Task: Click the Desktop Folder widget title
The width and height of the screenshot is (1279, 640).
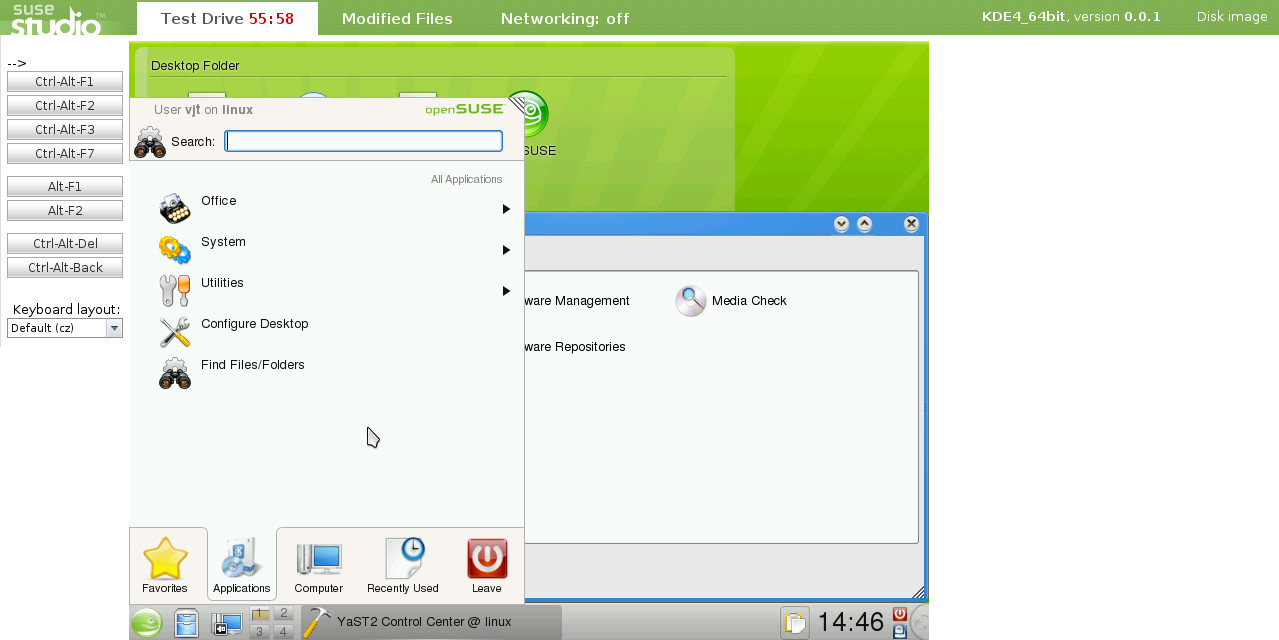Action: (x=195, y=66)
